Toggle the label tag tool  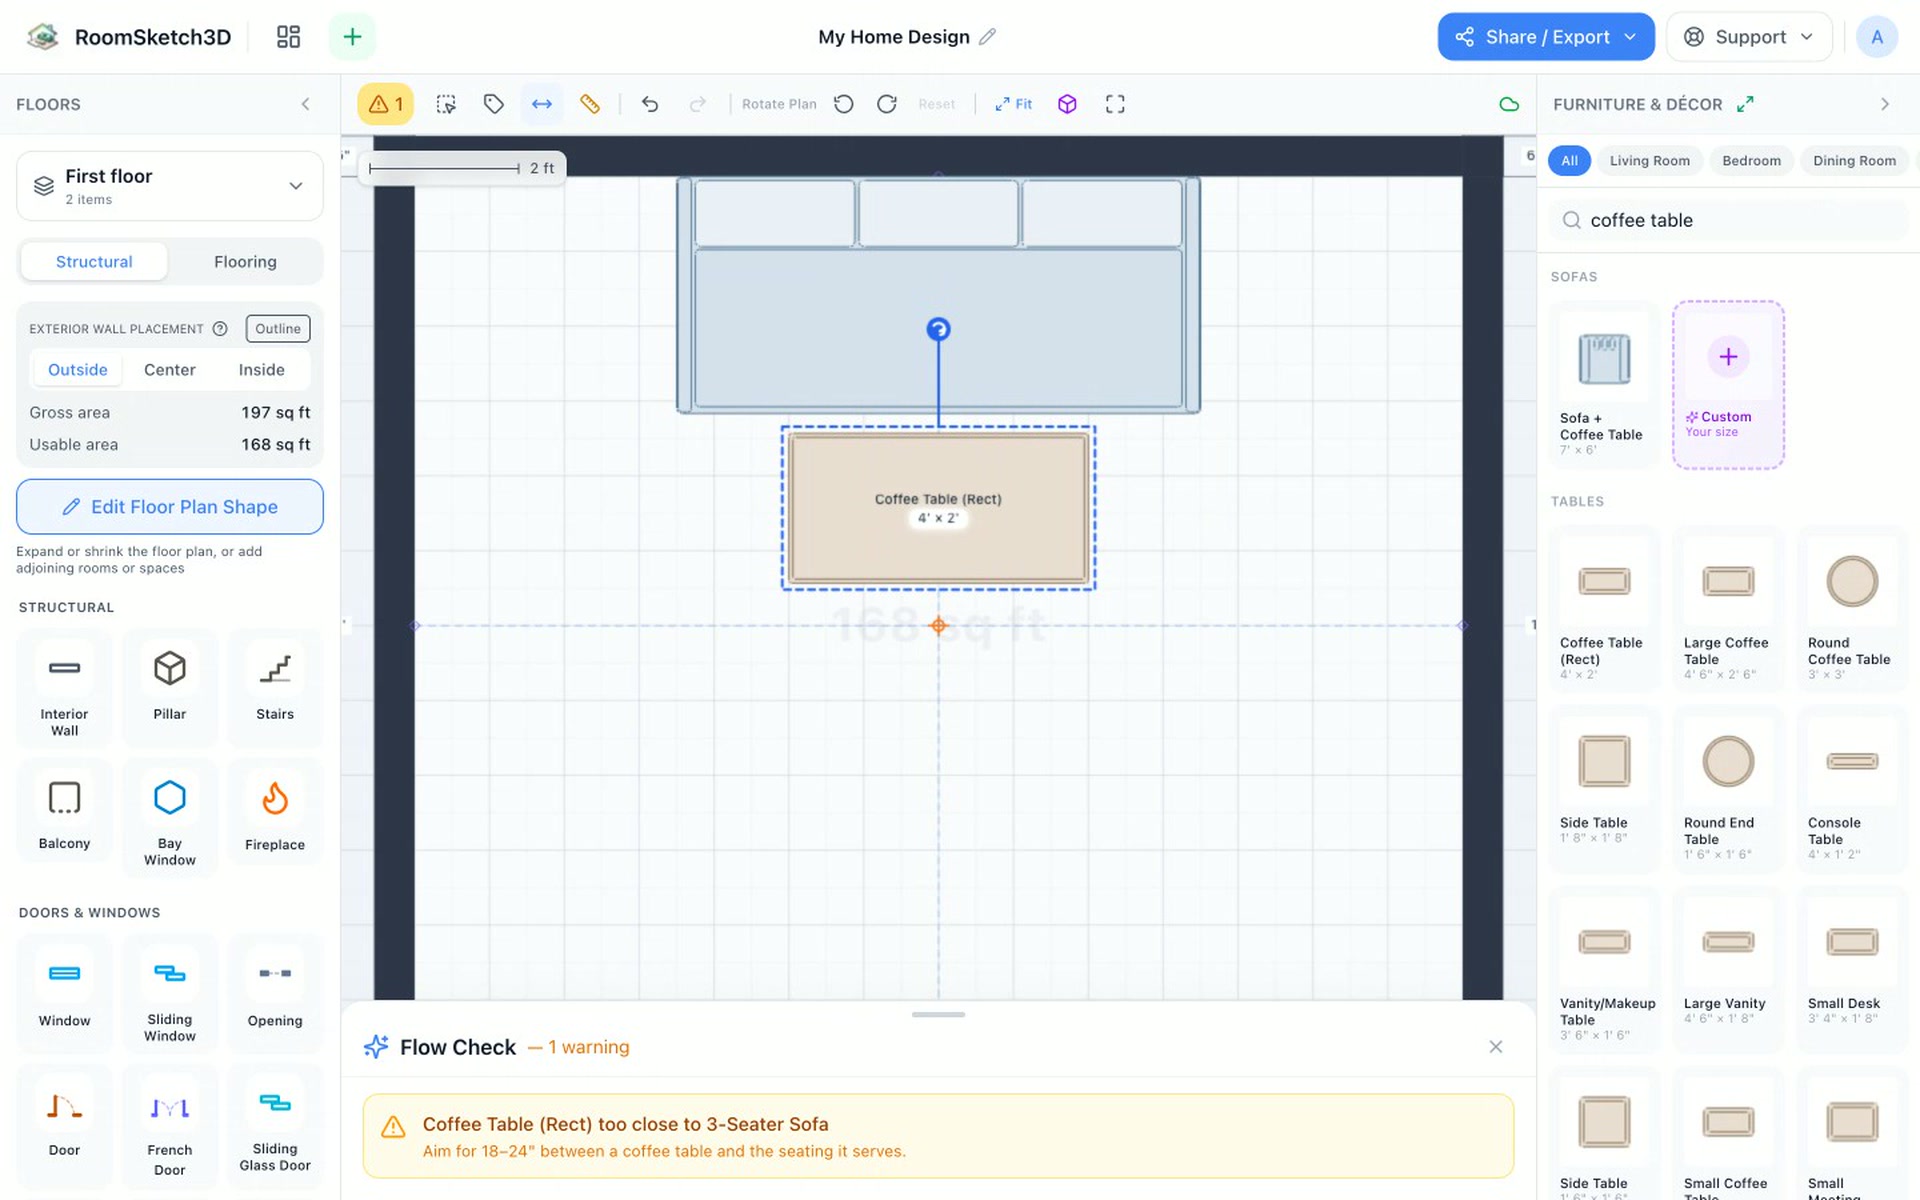493,104
